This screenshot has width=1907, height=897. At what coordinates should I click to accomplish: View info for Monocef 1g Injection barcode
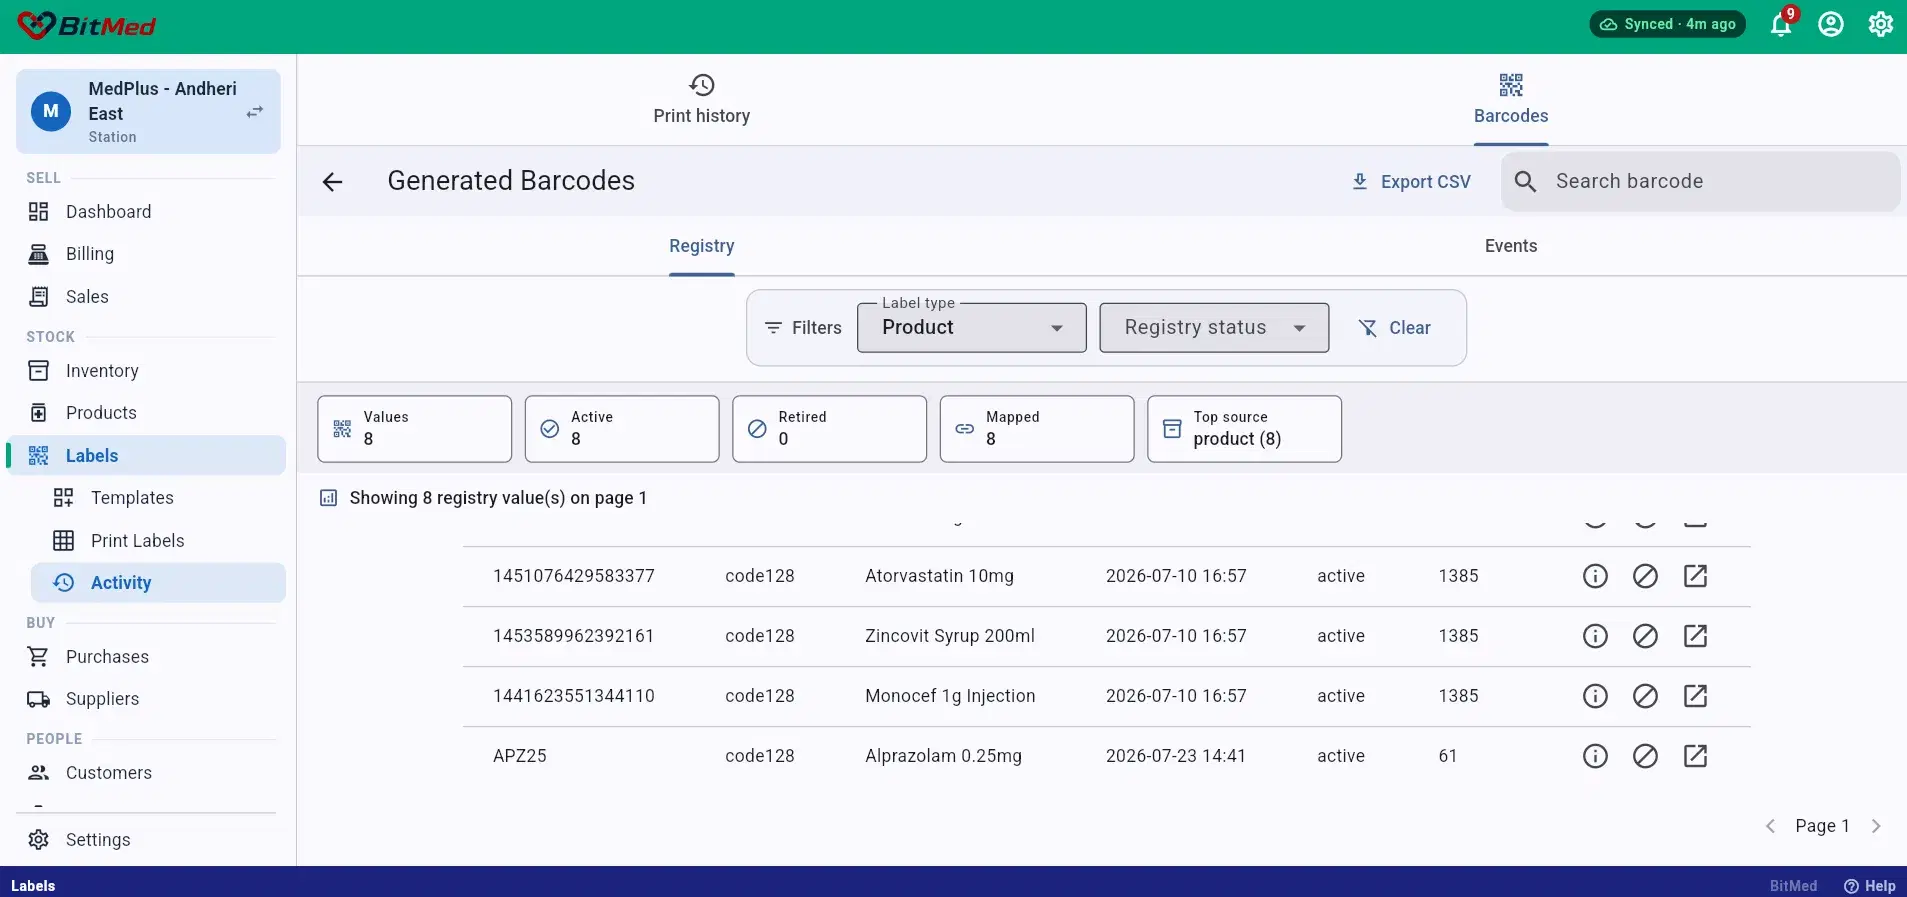(1595, 696)
